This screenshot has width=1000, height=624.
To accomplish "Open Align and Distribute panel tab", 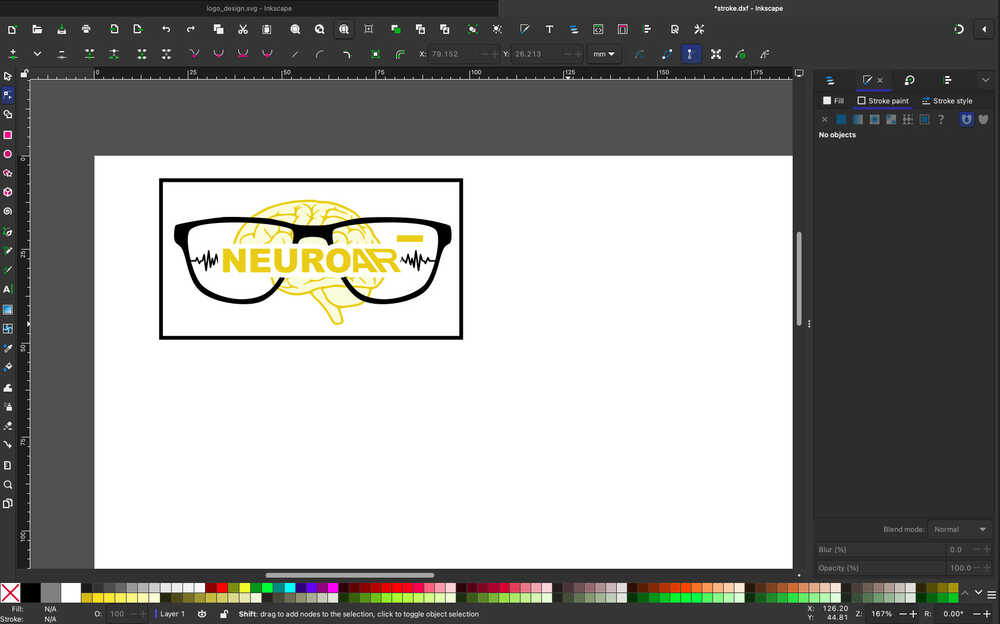I will point(948,80).
